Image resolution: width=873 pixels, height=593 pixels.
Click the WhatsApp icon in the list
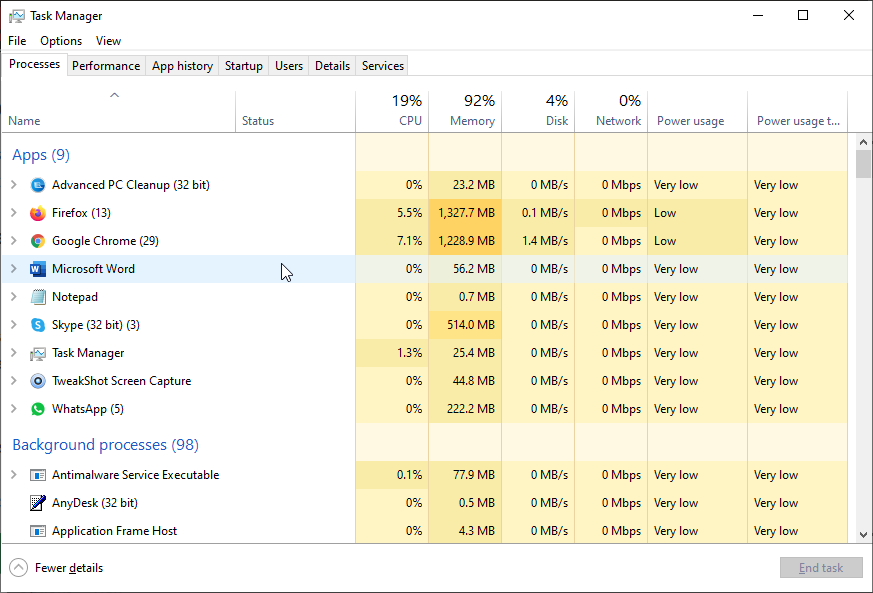point(38,409)
